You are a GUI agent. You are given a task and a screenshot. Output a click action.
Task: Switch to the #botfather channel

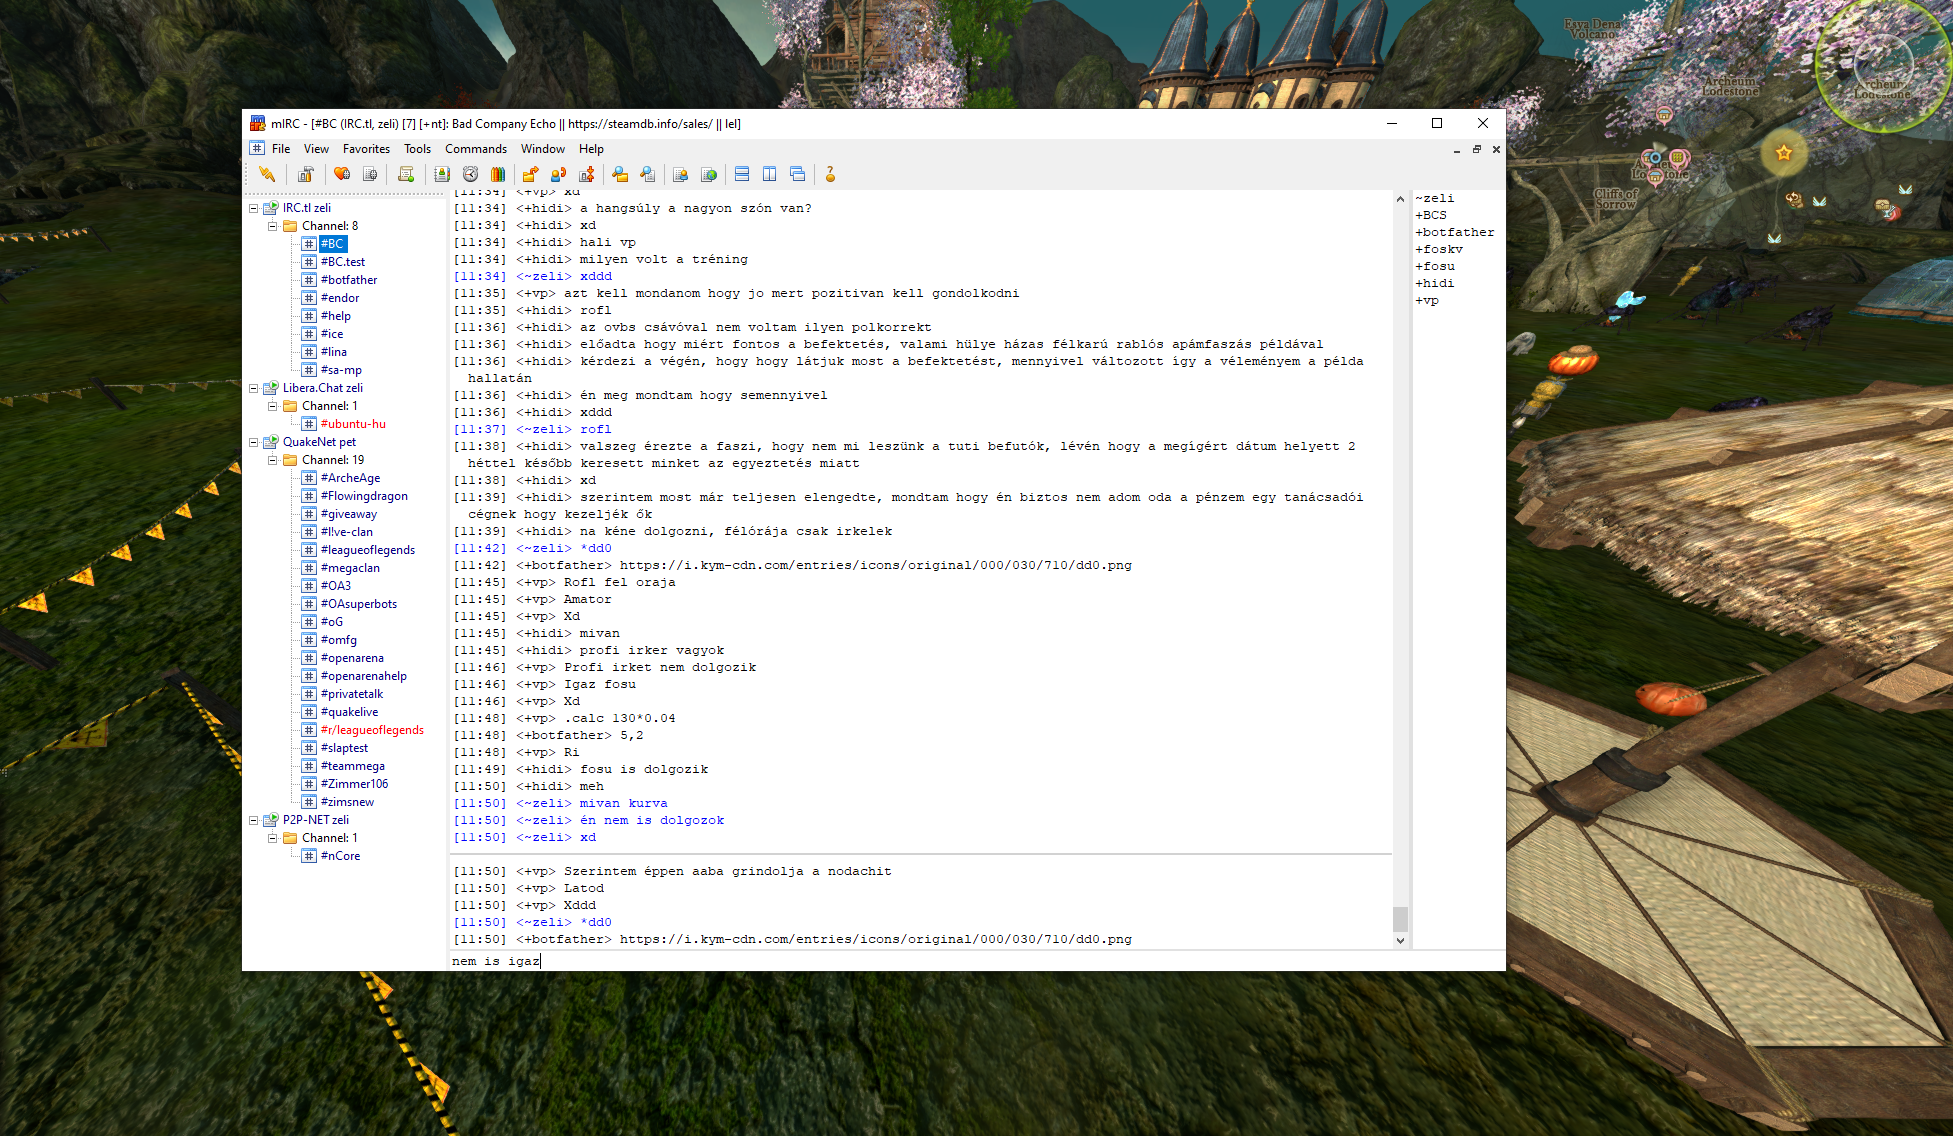pos(349,280)
